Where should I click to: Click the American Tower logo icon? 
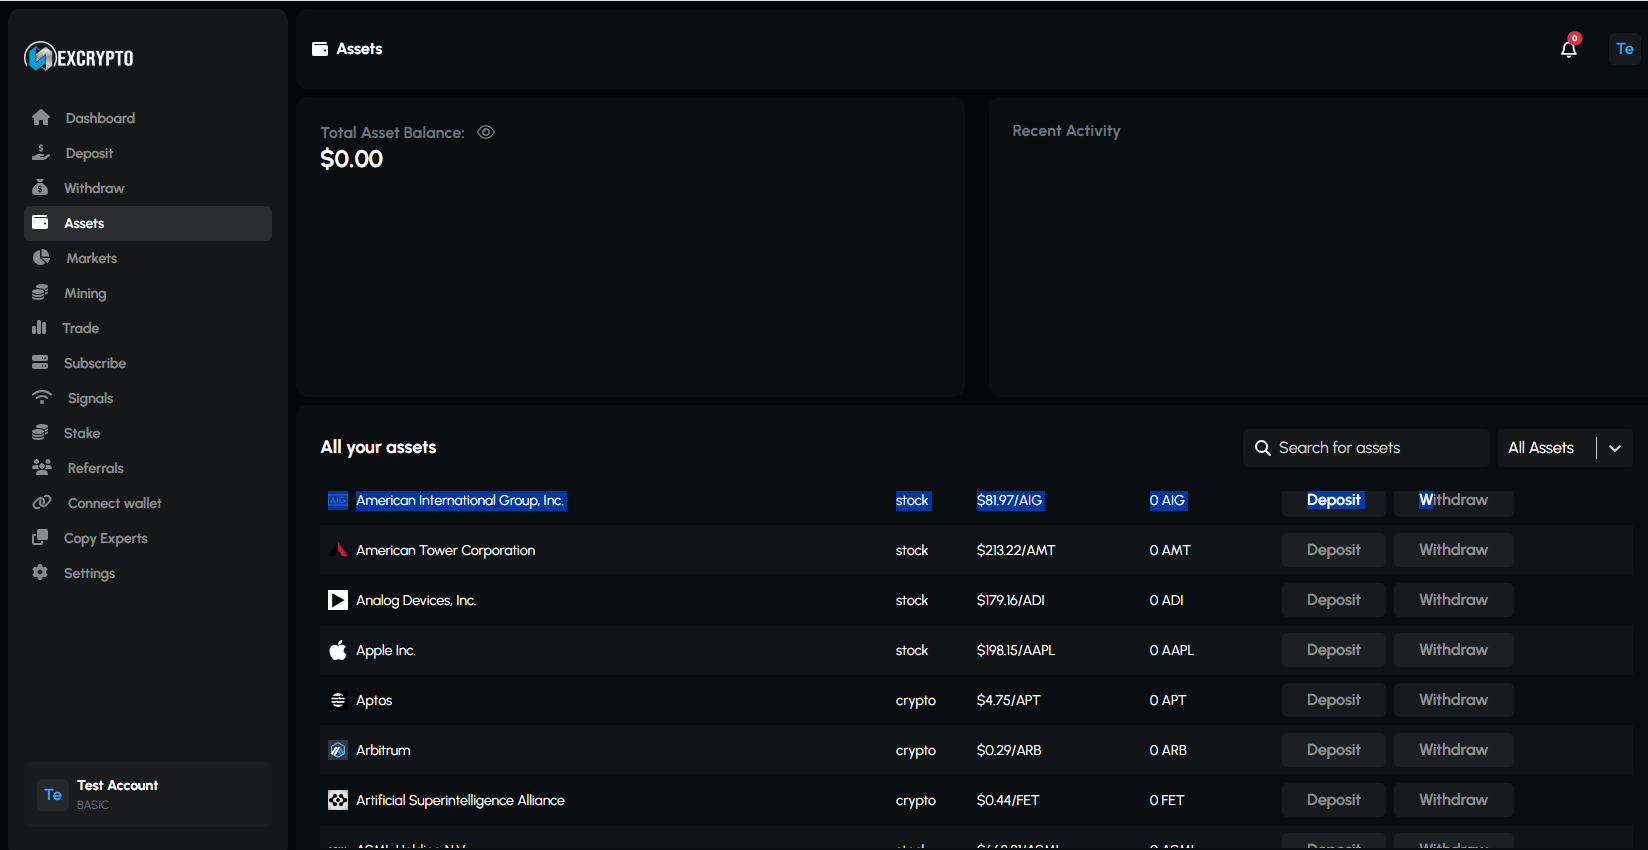pos(338,550)
